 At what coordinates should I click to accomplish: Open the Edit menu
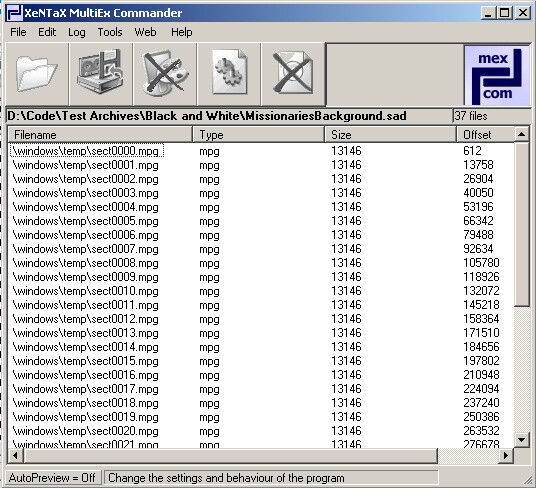pos(47,32)
